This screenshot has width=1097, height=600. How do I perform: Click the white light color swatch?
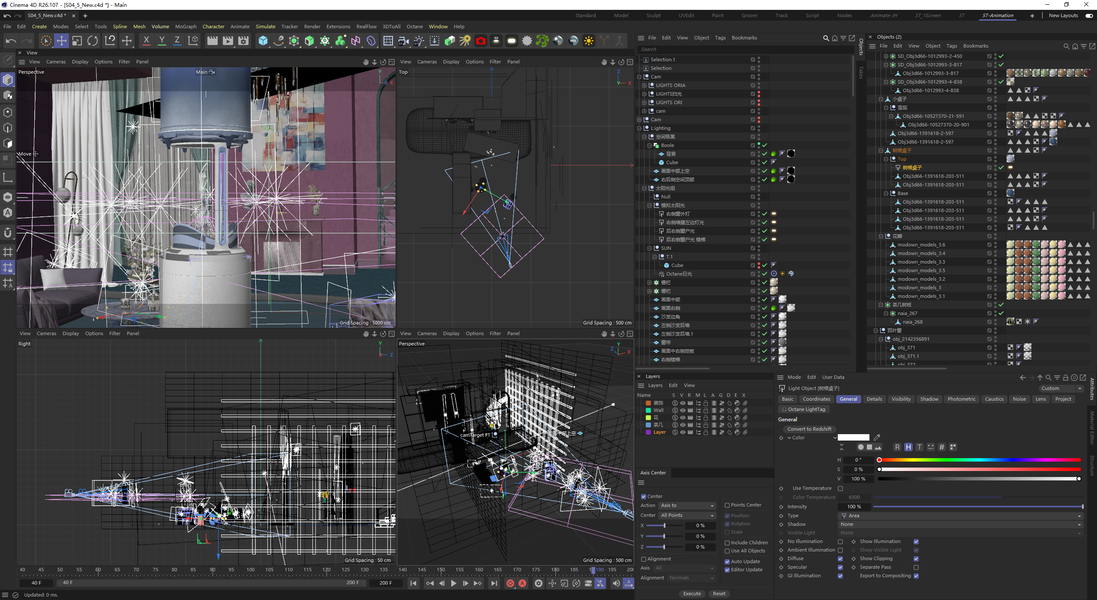854,437
